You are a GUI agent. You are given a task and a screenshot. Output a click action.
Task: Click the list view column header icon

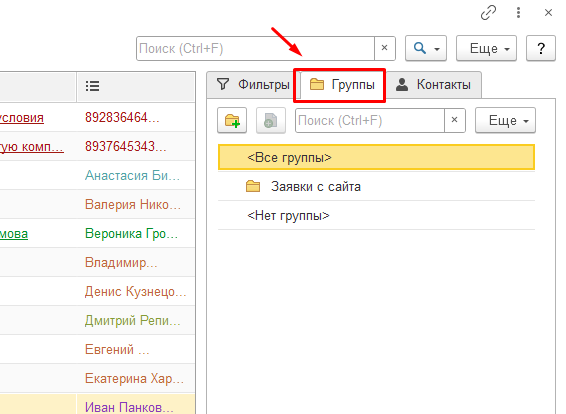pos(92,86)
